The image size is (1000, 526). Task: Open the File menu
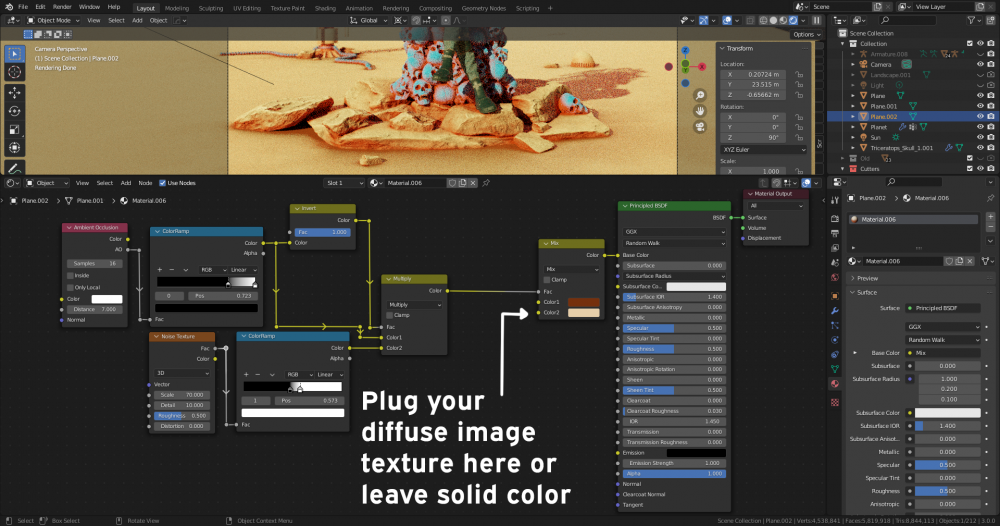coord(23,7)
